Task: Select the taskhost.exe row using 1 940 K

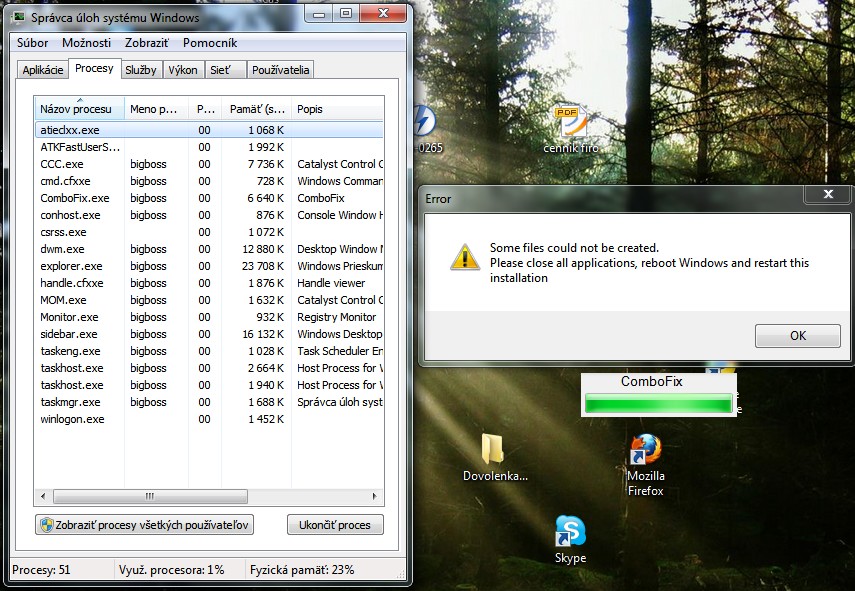Action: pos(209,385)
